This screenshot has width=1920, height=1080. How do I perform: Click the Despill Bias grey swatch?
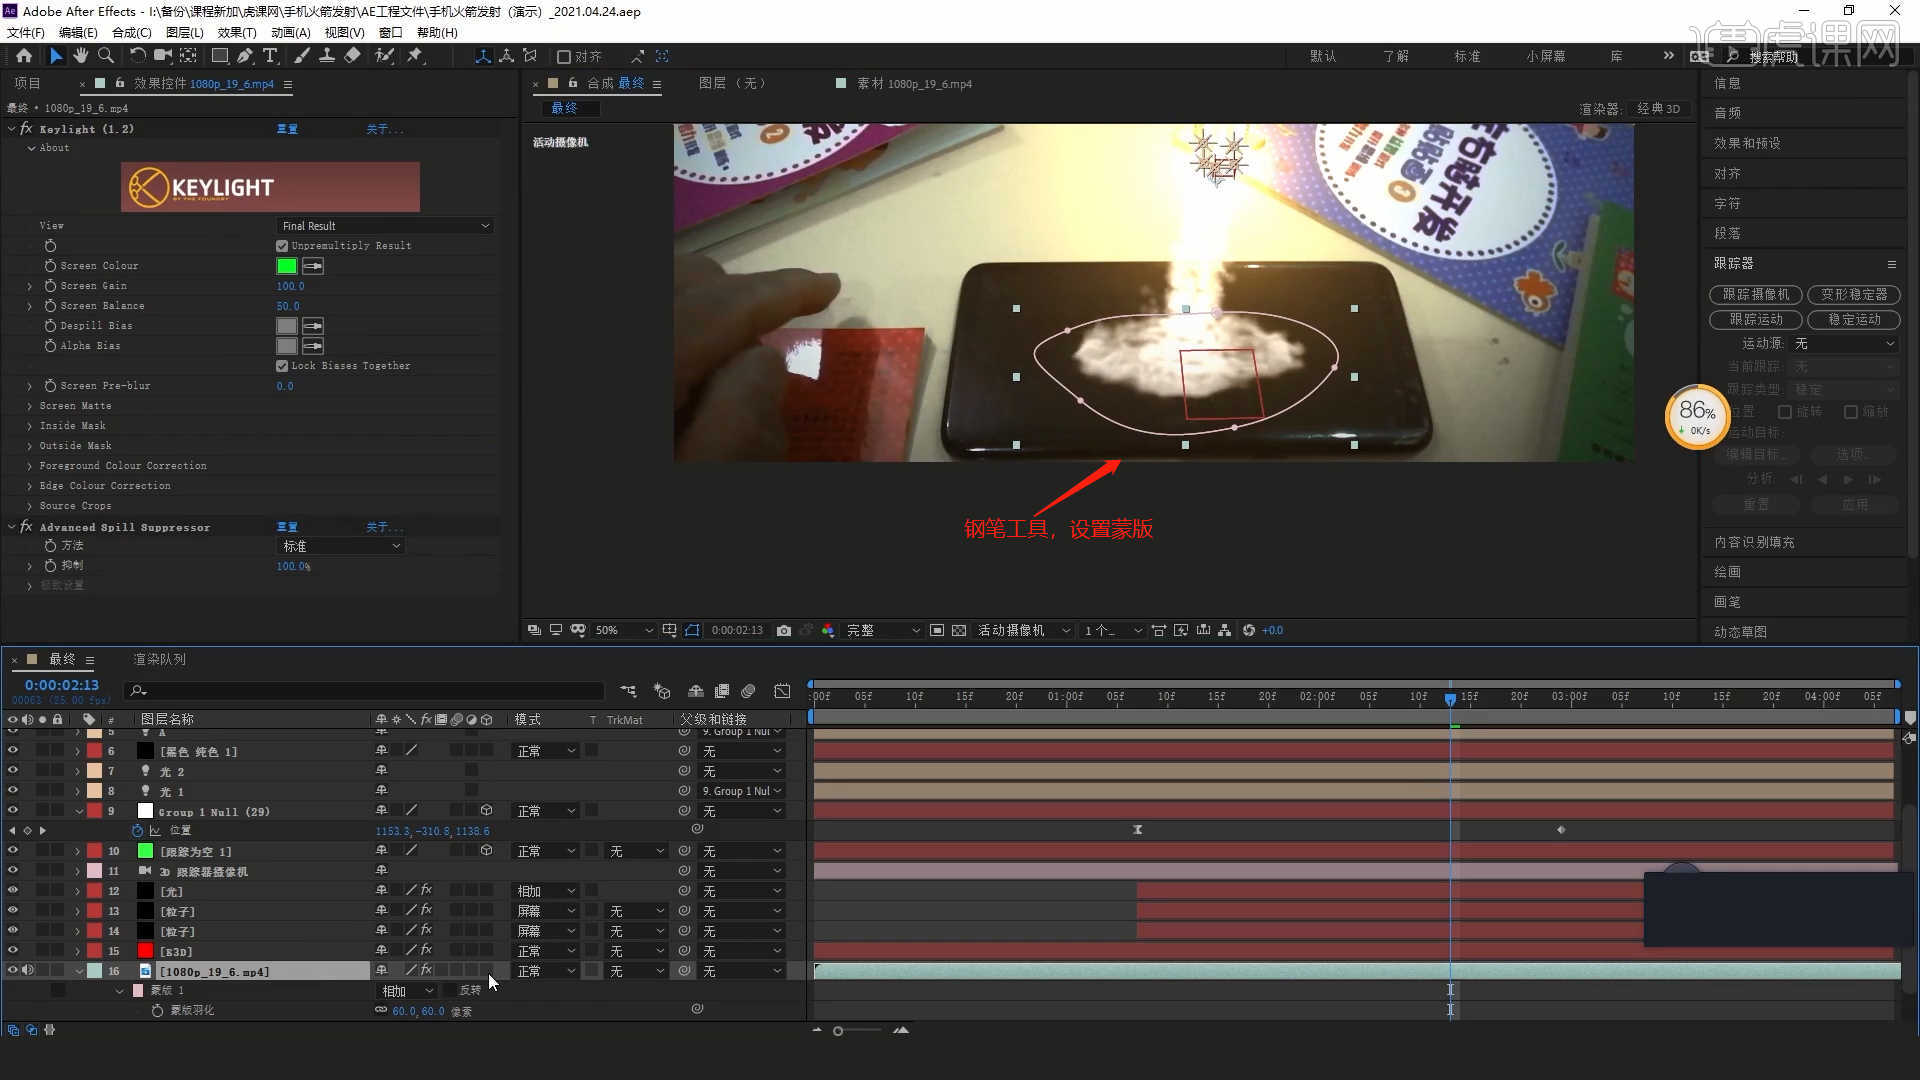287,326
